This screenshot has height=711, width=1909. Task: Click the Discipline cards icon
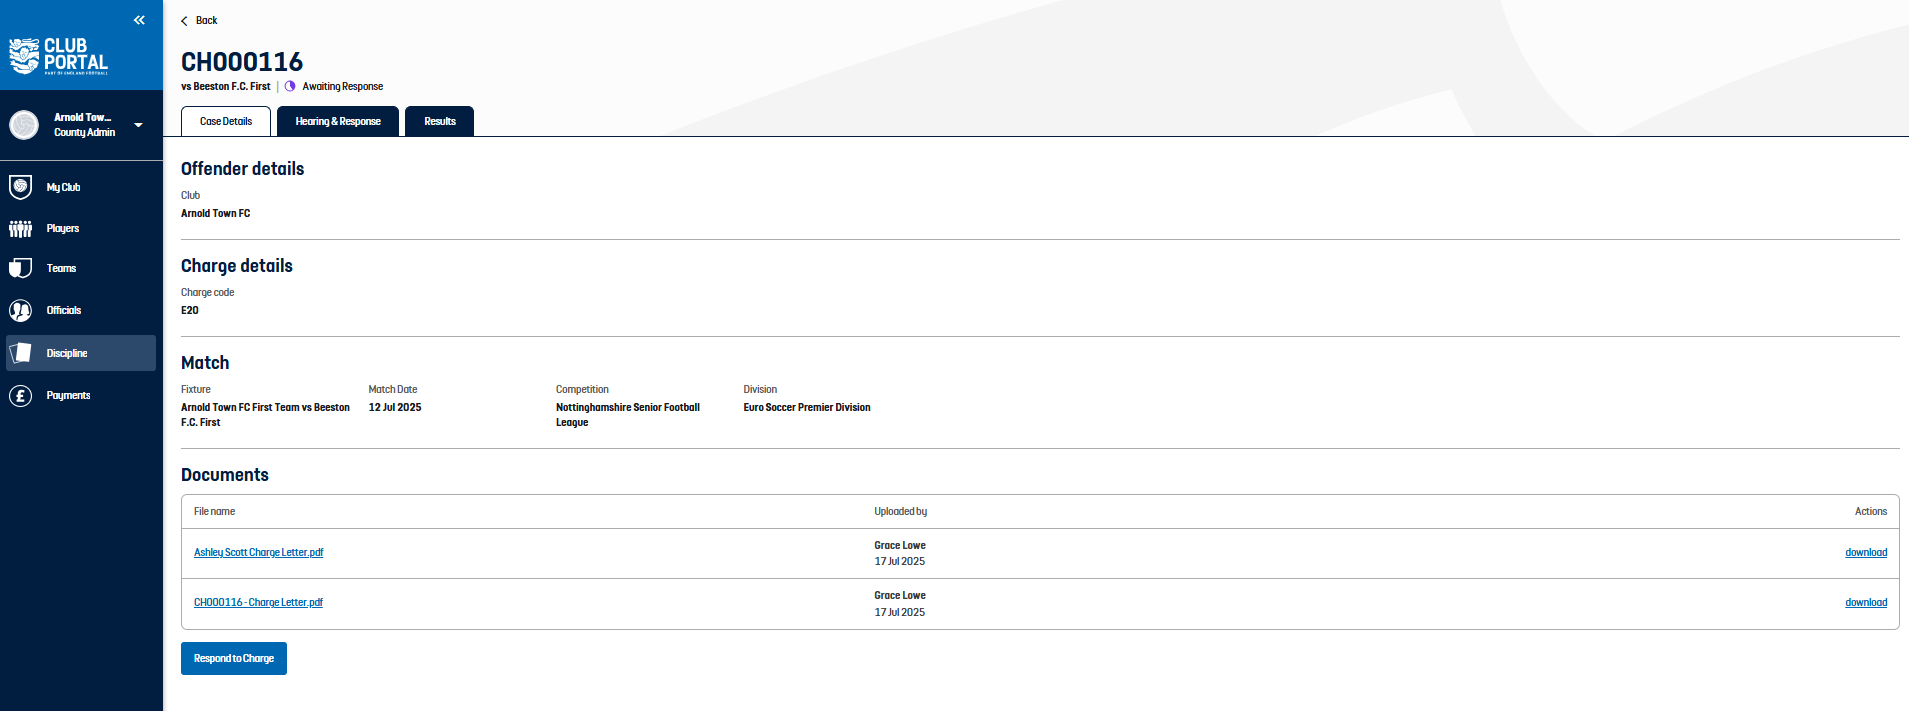coord(20,353)
